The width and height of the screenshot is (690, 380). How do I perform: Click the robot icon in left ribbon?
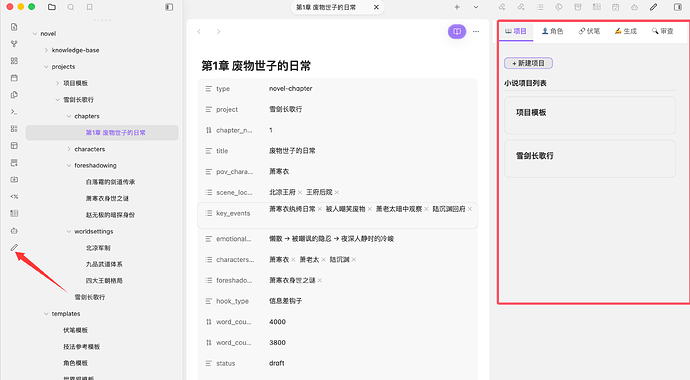14,230
